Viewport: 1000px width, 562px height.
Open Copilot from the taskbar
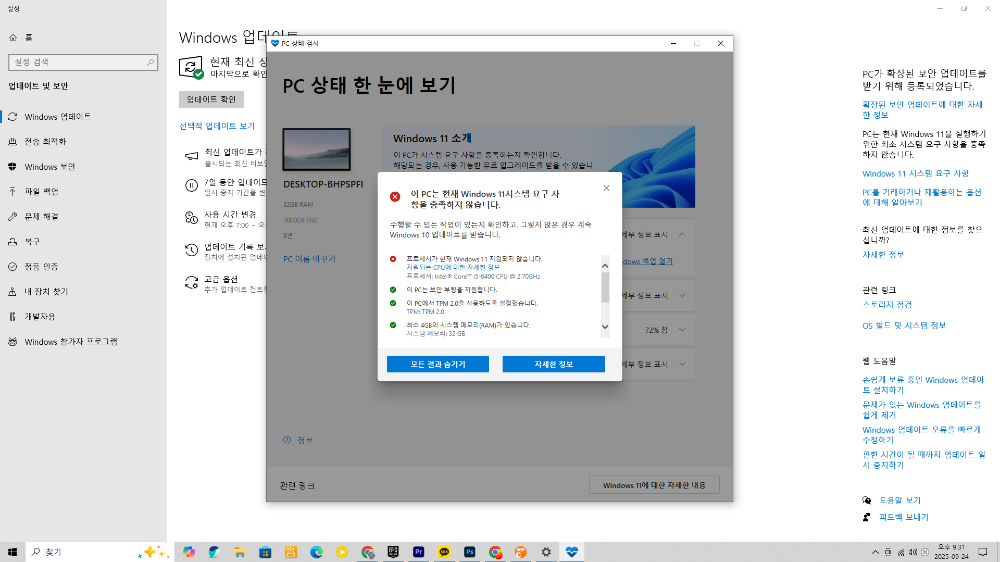click(189, 552)
